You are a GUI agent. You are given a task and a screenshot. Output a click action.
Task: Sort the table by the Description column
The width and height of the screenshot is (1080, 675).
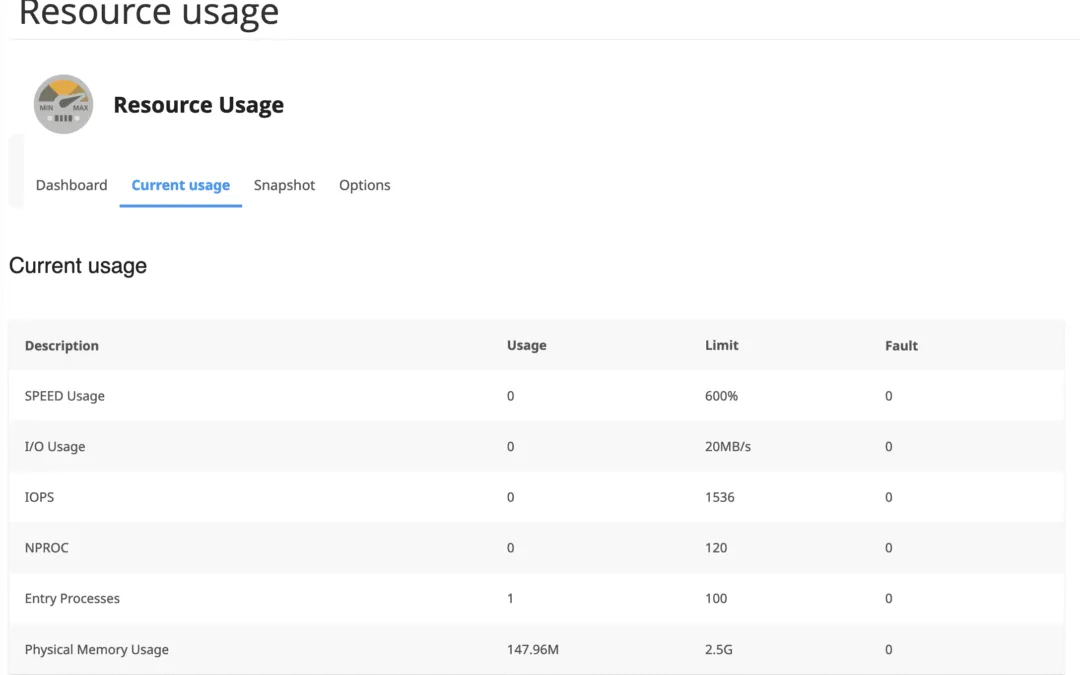point(61,345)
